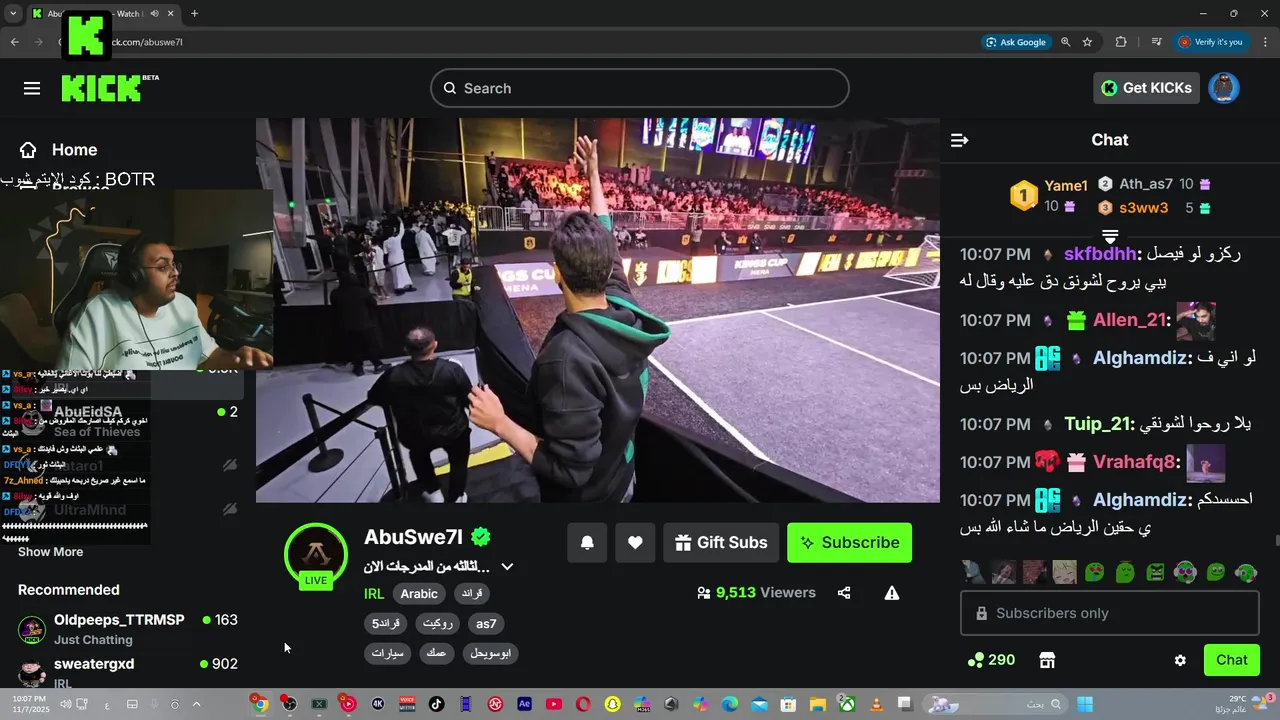The image size is (1280, 720).
Task: Open AbuEidSA followed channel
Action: pos(128,421)
